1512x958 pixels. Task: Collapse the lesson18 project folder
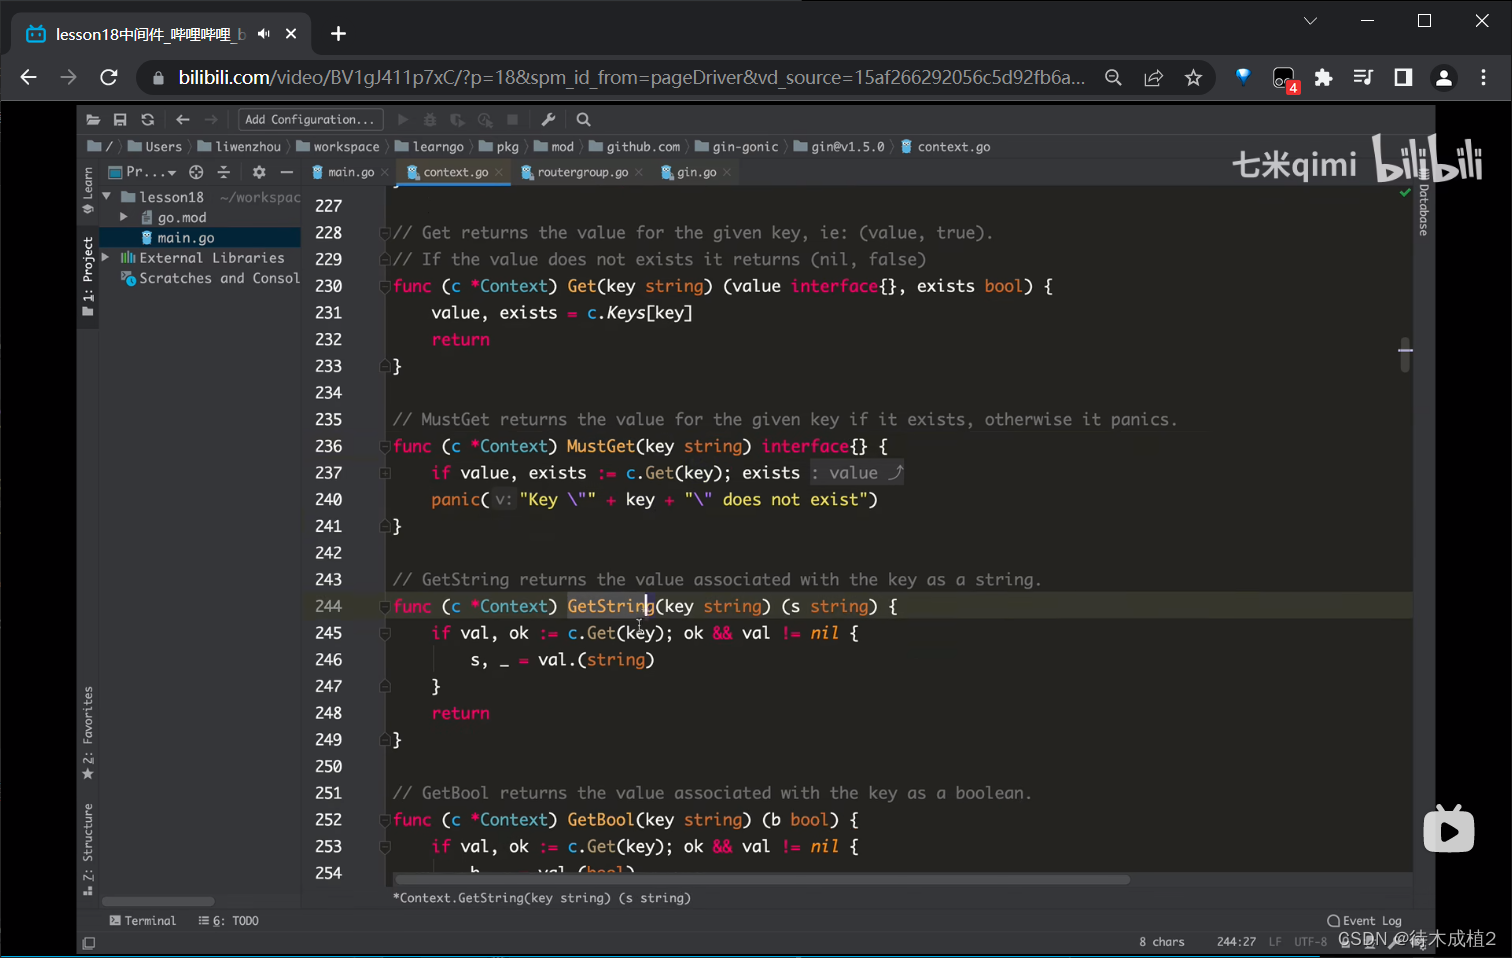click(x=106, y=197)
